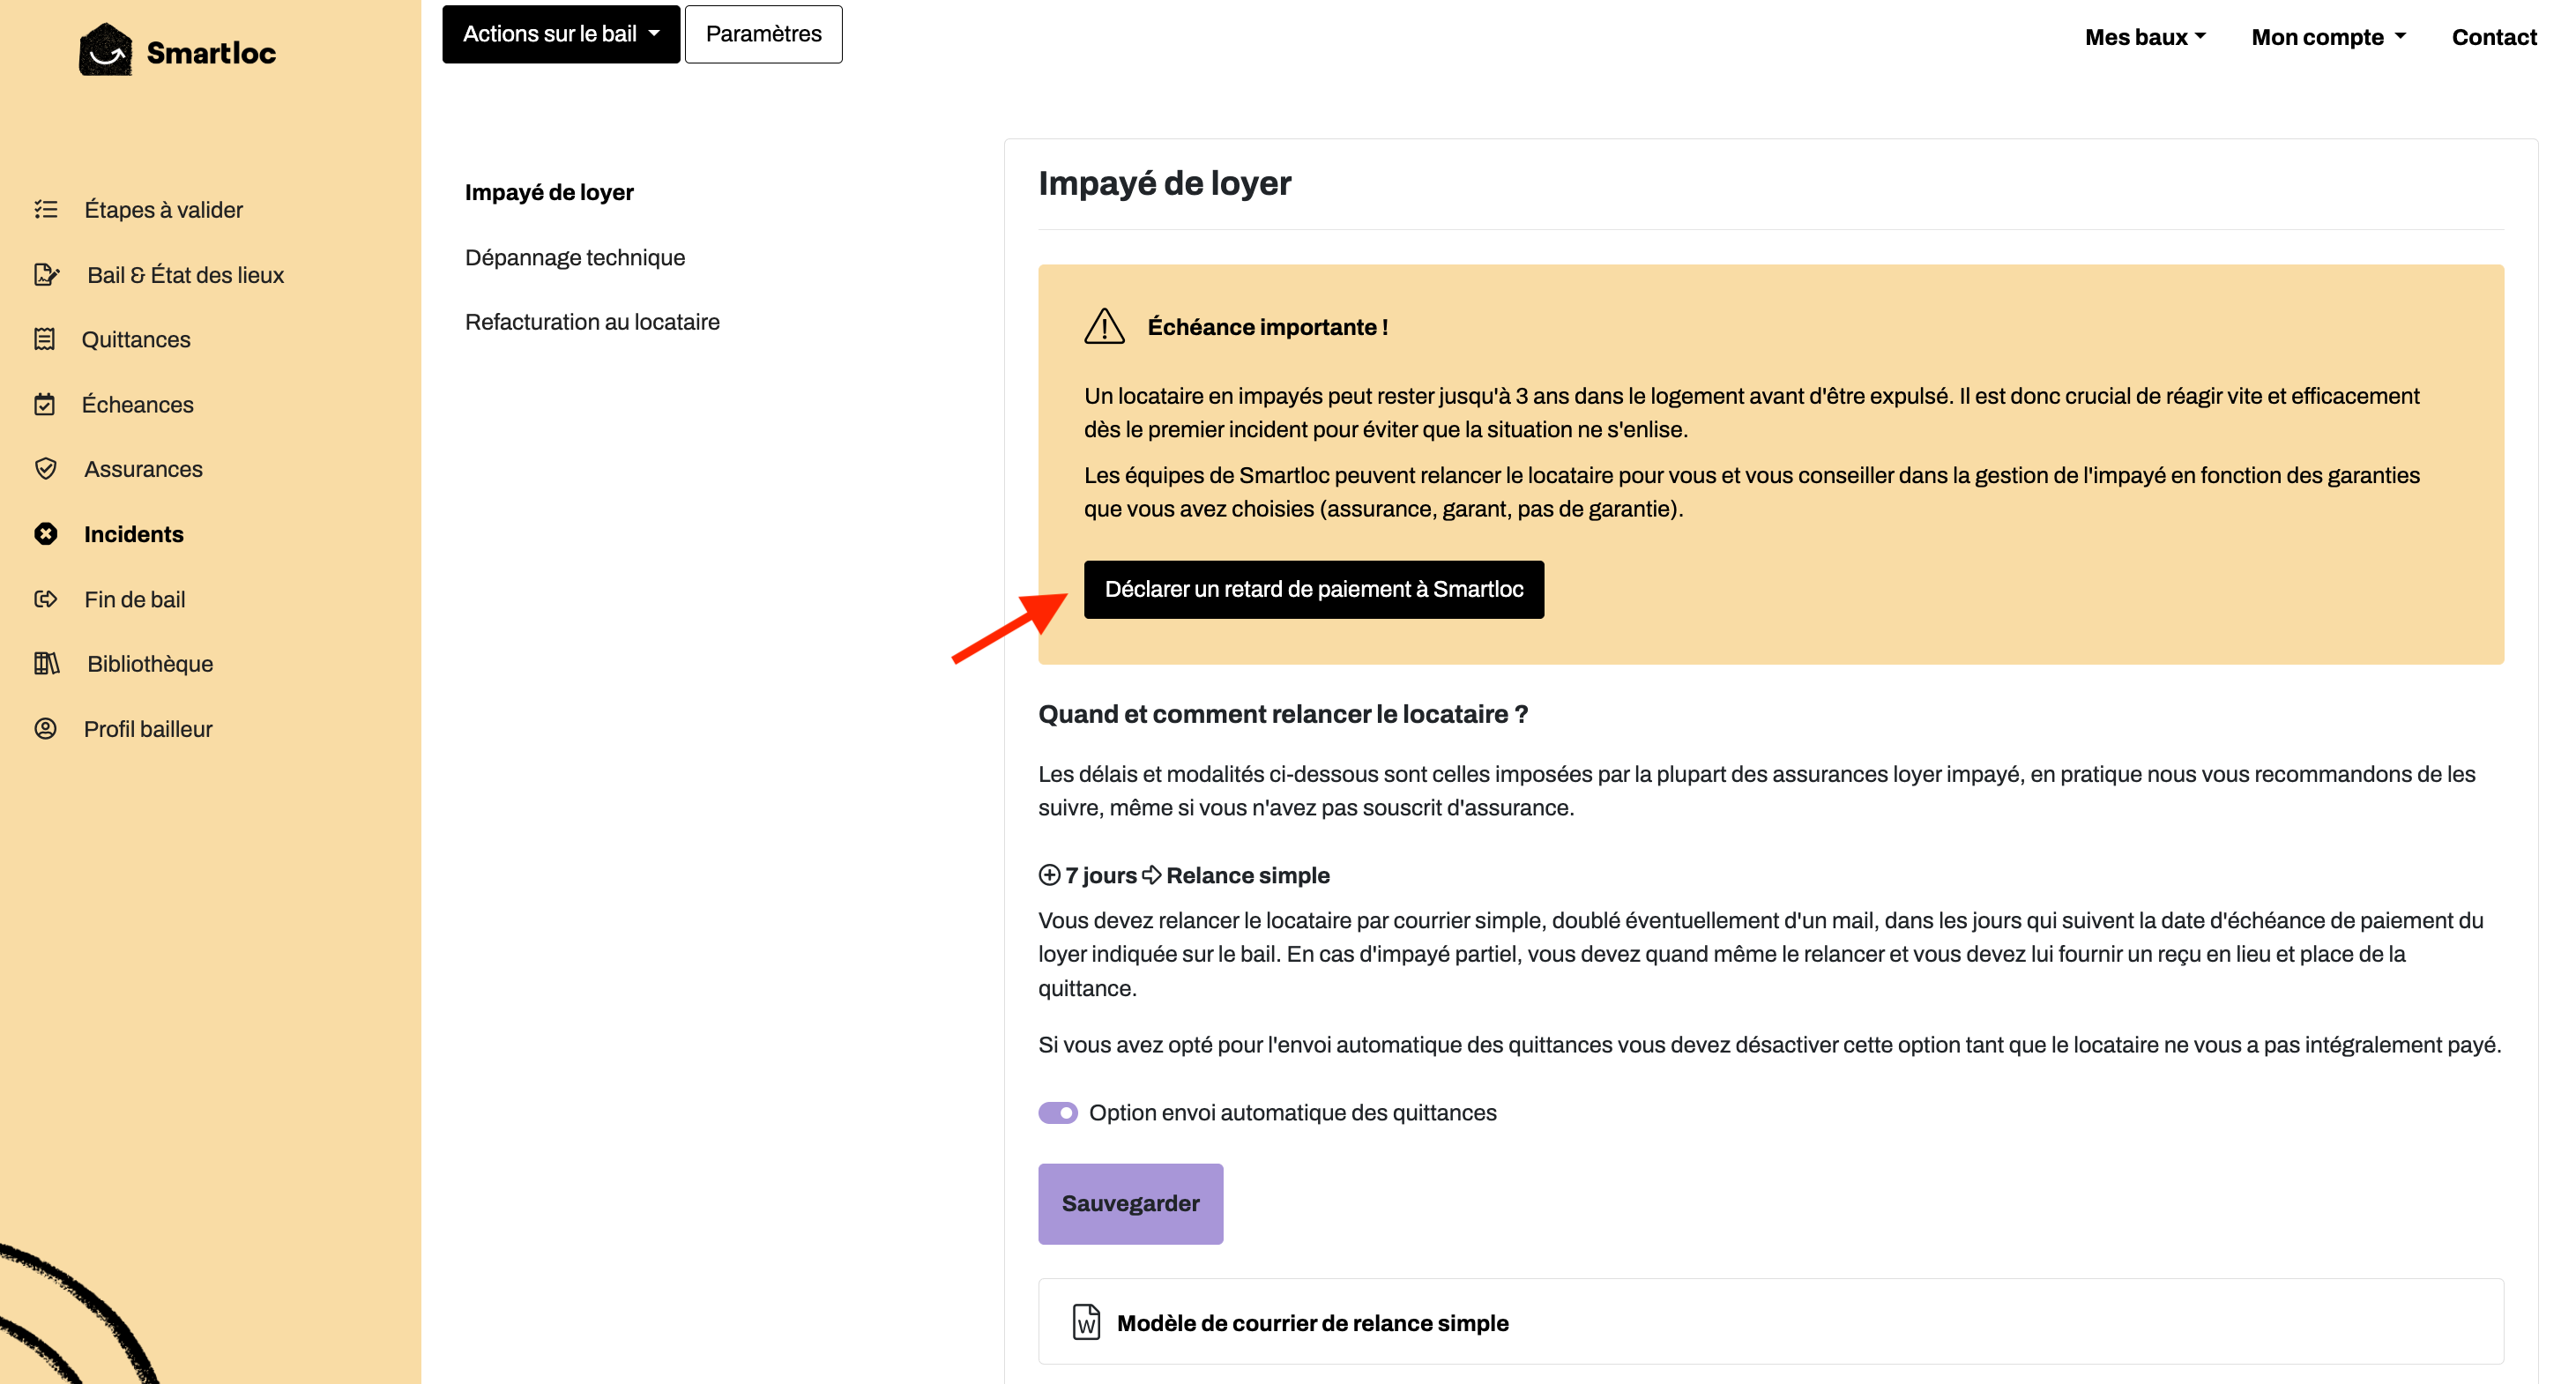Expand the Actions sur le bail dropdown
This screenshot has height=1384, width=2576.
point(561,34)
